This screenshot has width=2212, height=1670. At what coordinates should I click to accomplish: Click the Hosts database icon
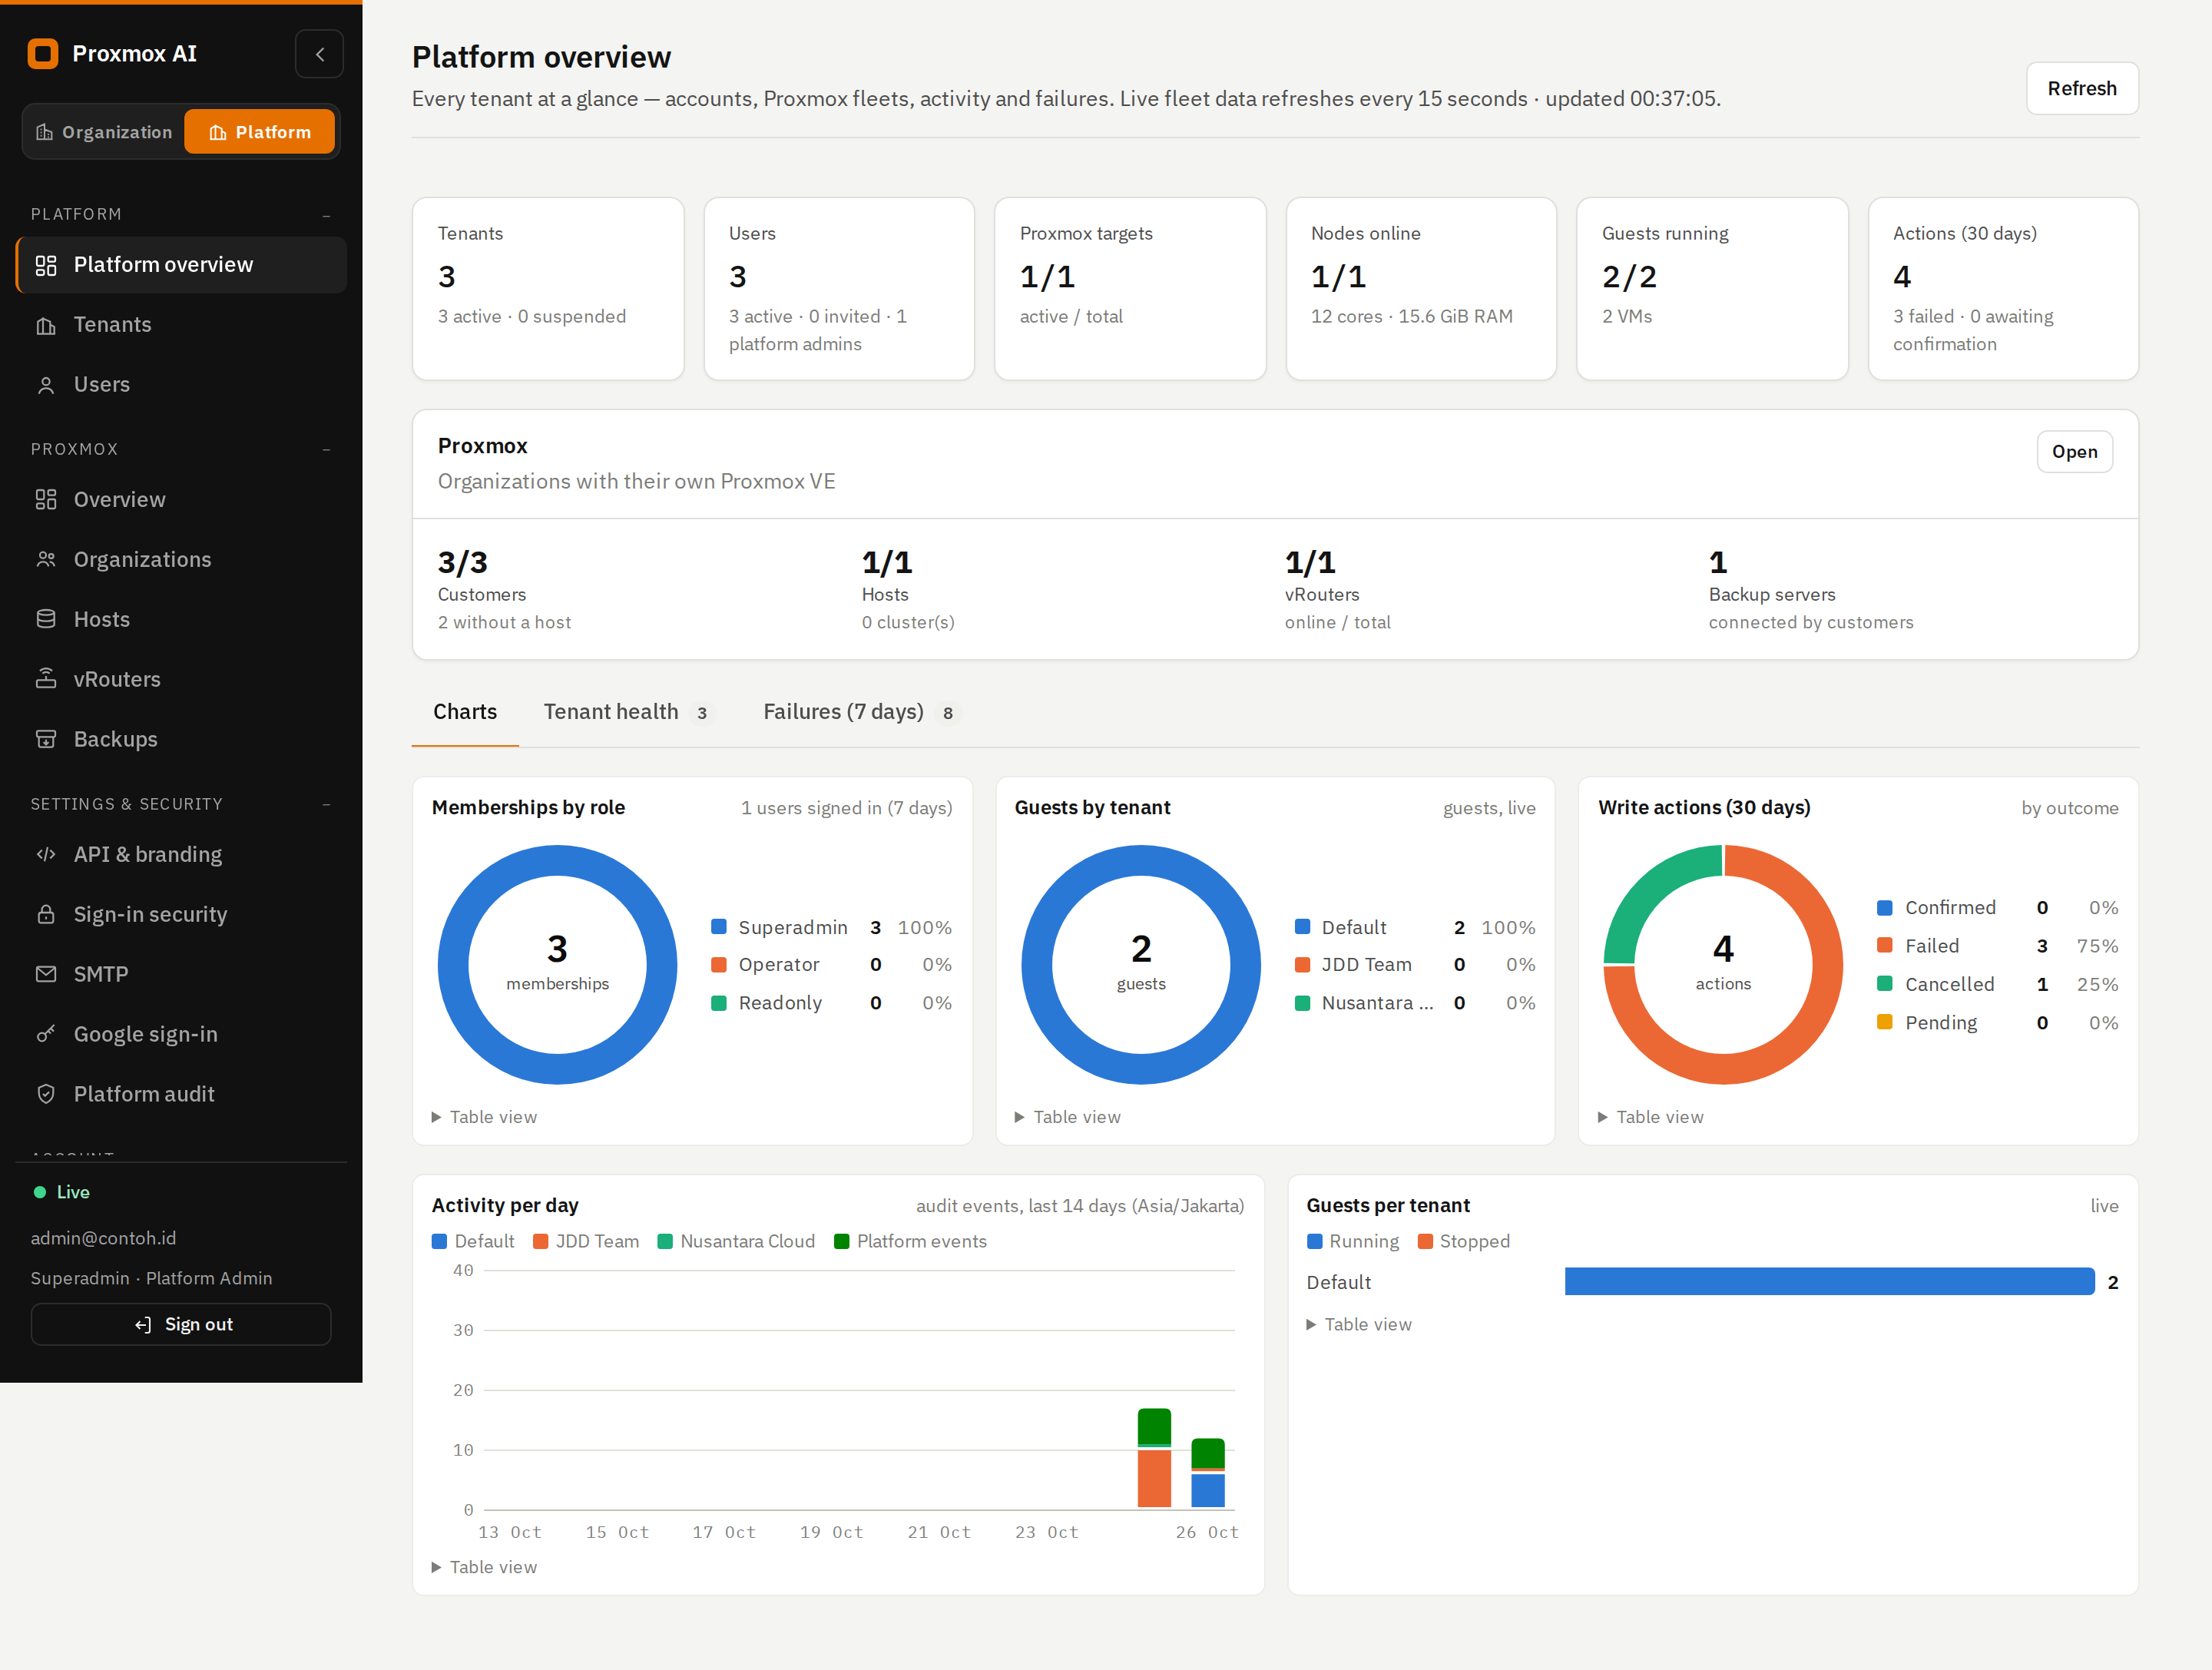tap(46, 620)
